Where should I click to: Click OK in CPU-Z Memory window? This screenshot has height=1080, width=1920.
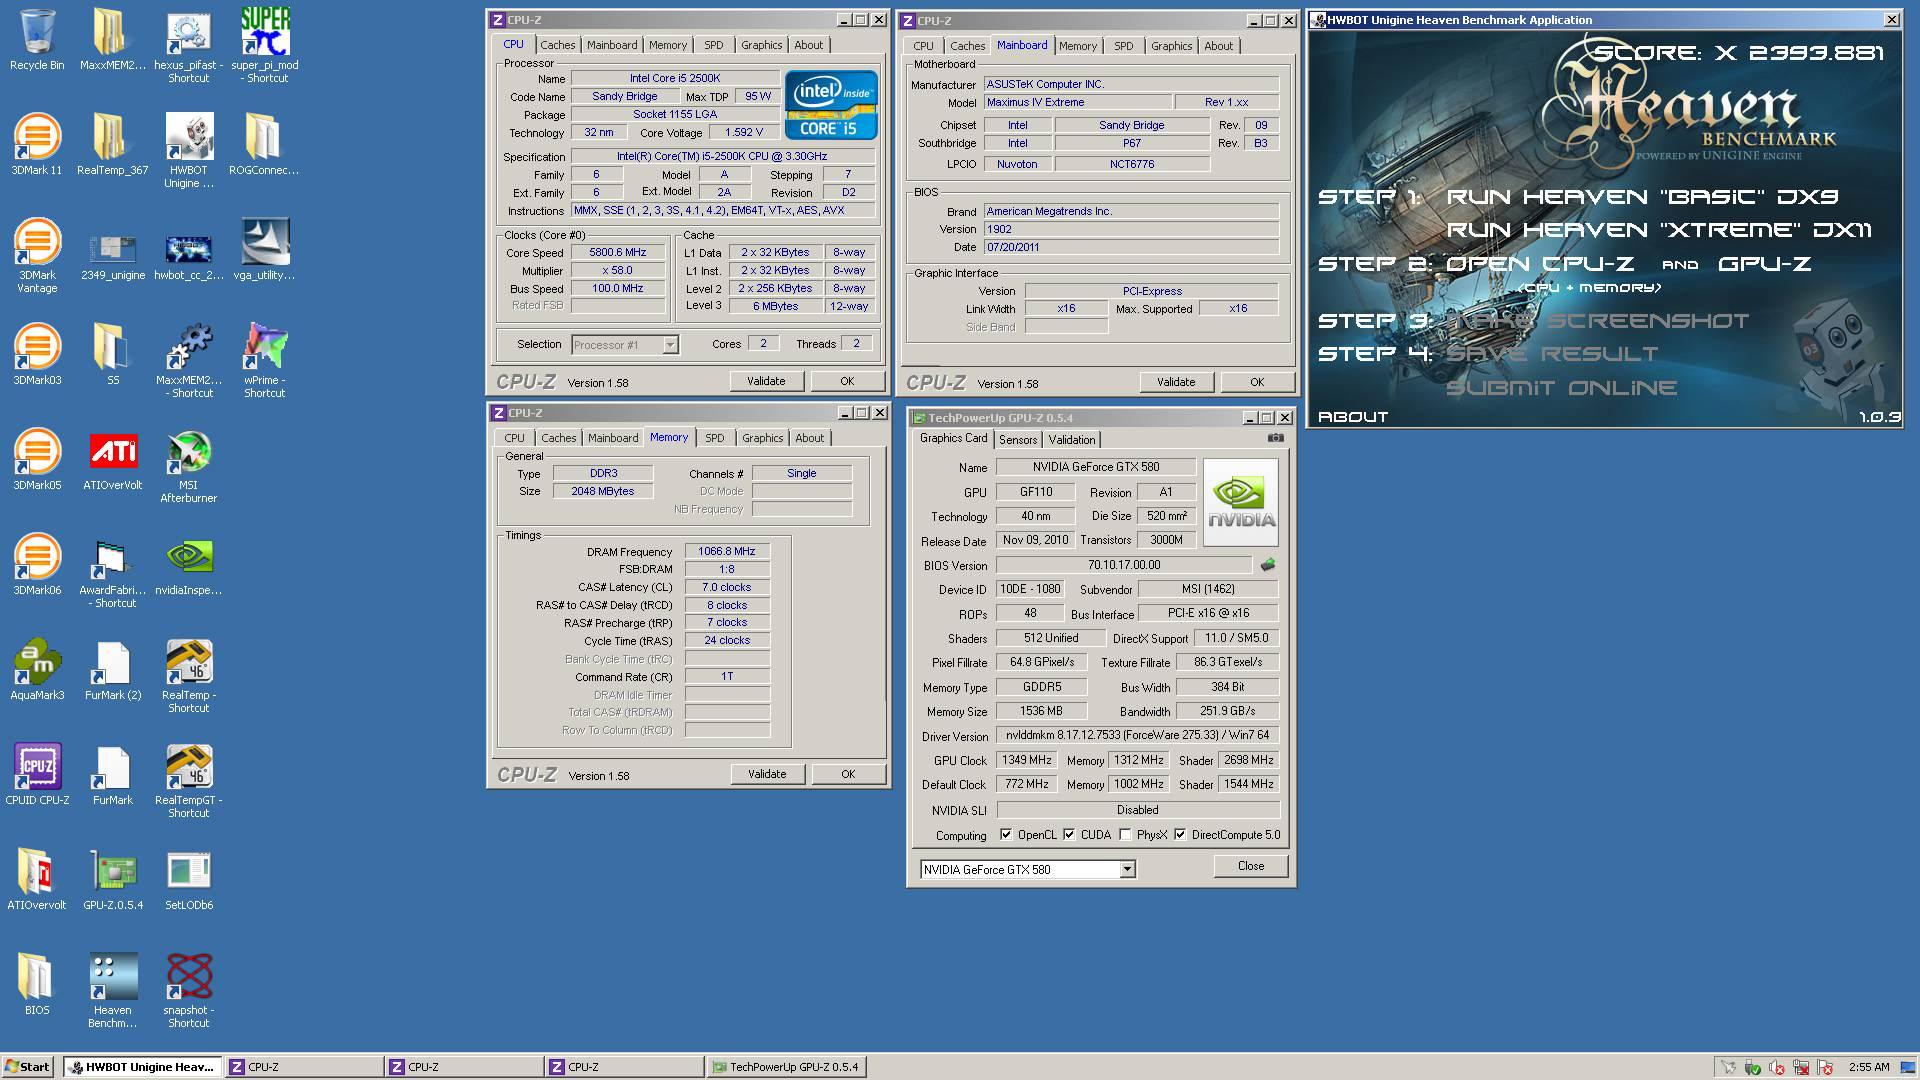[x=848, y=774]
